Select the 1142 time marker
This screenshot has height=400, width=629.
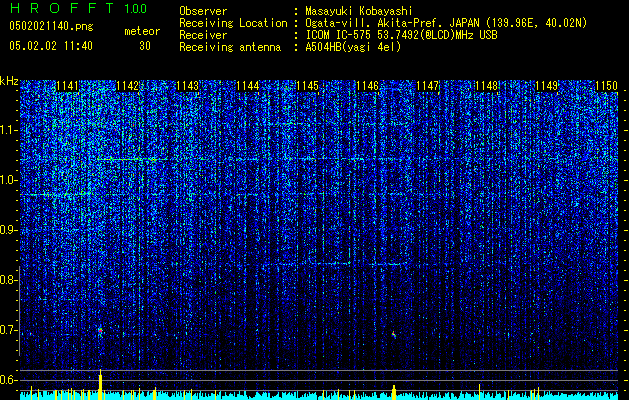tap(128, 86)
